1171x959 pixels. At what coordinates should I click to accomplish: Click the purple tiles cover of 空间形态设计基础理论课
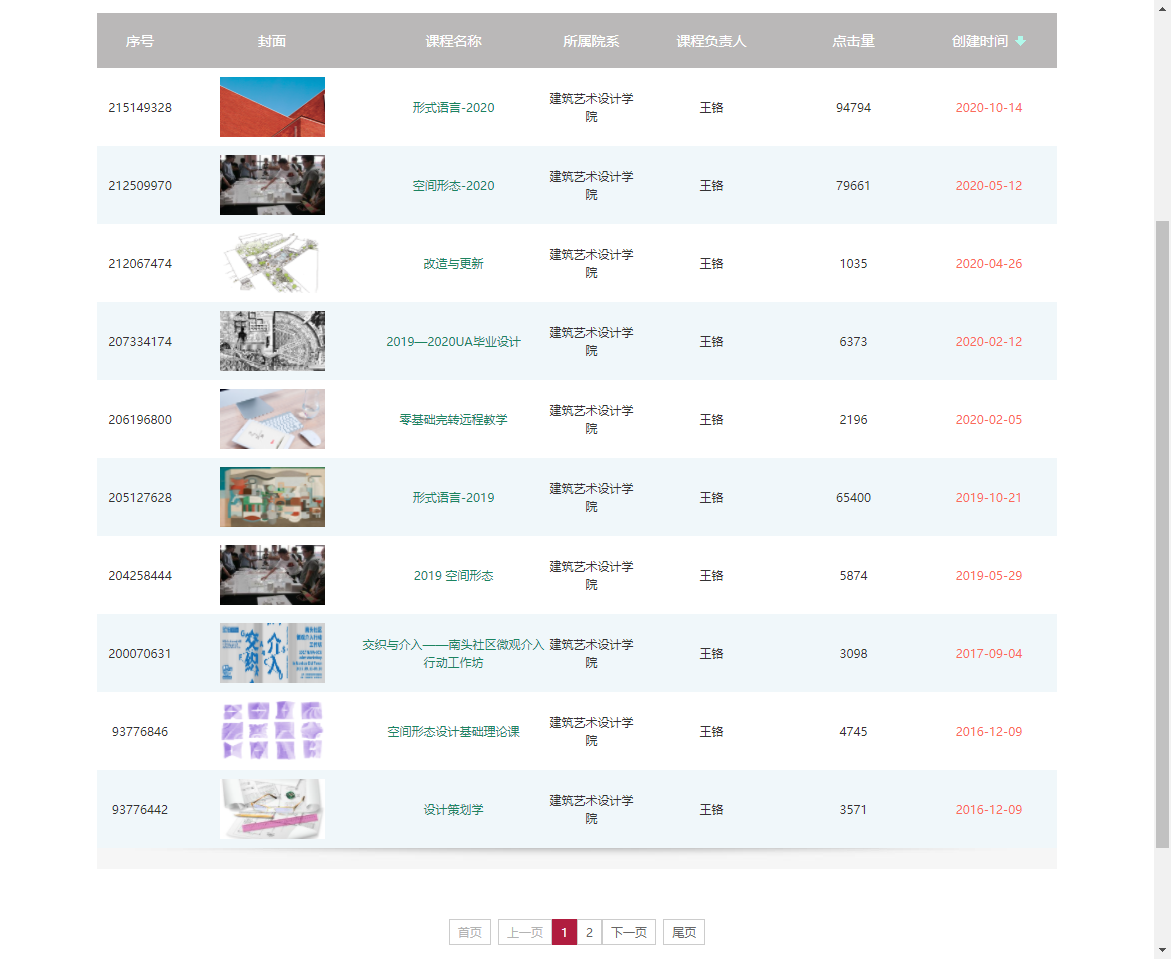click(x=273, y=731)
